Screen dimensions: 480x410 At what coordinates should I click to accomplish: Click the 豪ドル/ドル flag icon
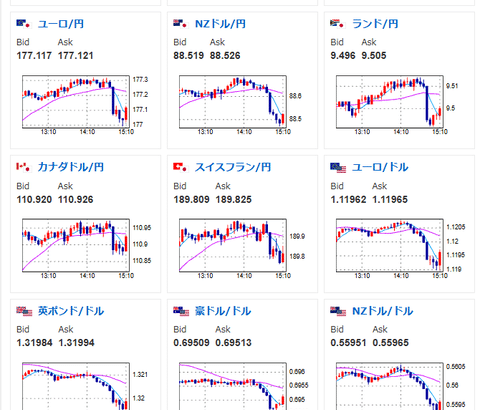tap(181, 311)
